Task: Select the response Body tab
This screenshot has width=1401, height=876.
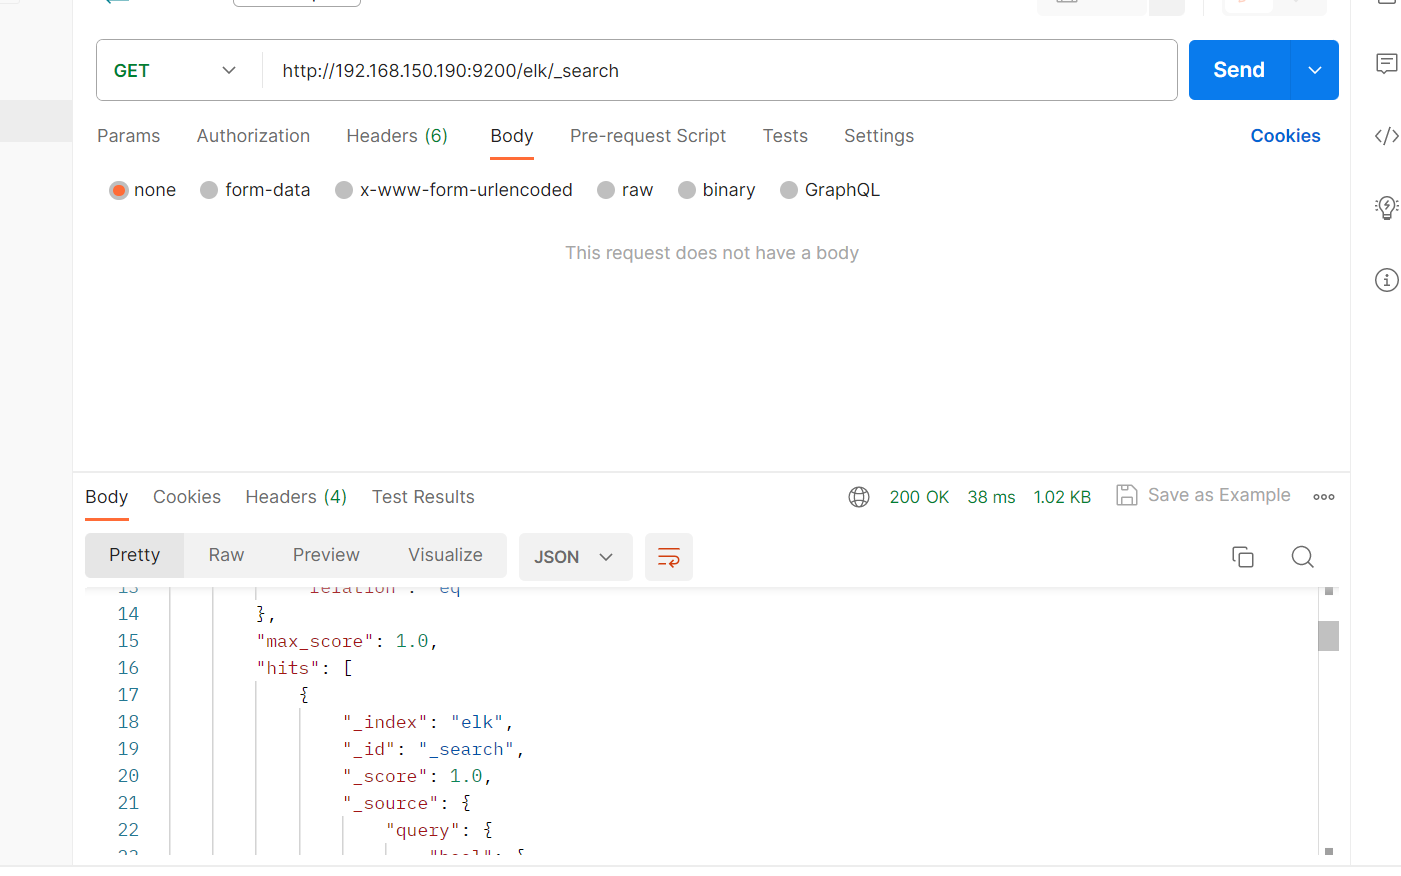Action: [x=107, y=497]
